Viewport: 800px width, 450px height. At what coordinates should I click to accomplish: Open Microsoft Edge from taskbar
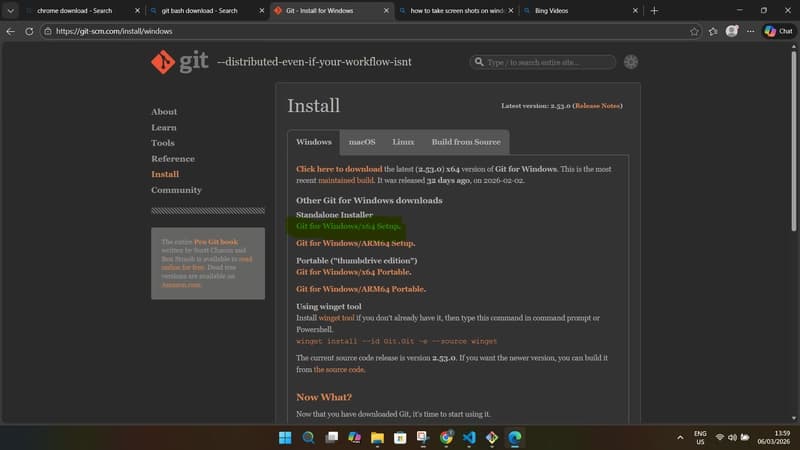click(x=515, y=437)
